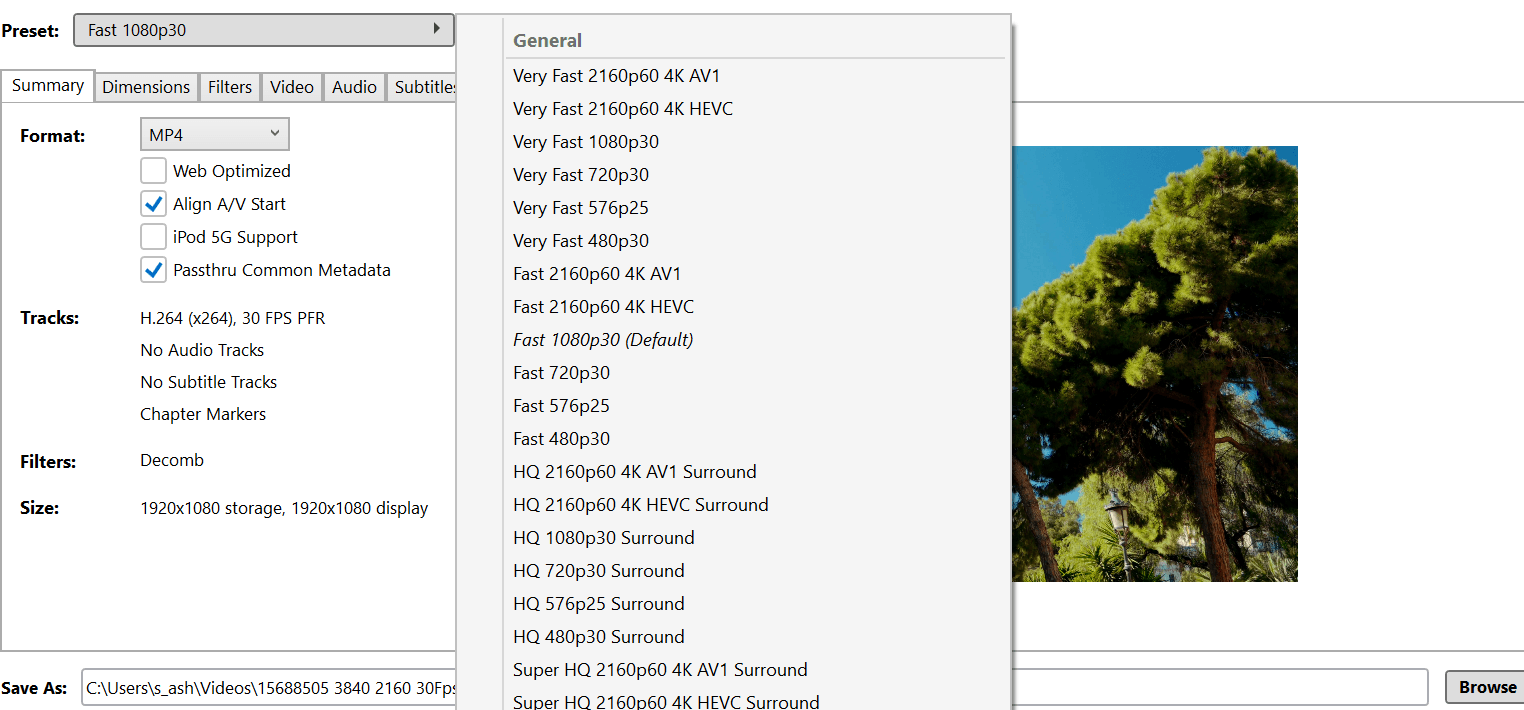This screenshot has height=710, width=1524.
Task: Open the Preset dropdown showing Fast 1080p30
Action: tap(264, 30)
